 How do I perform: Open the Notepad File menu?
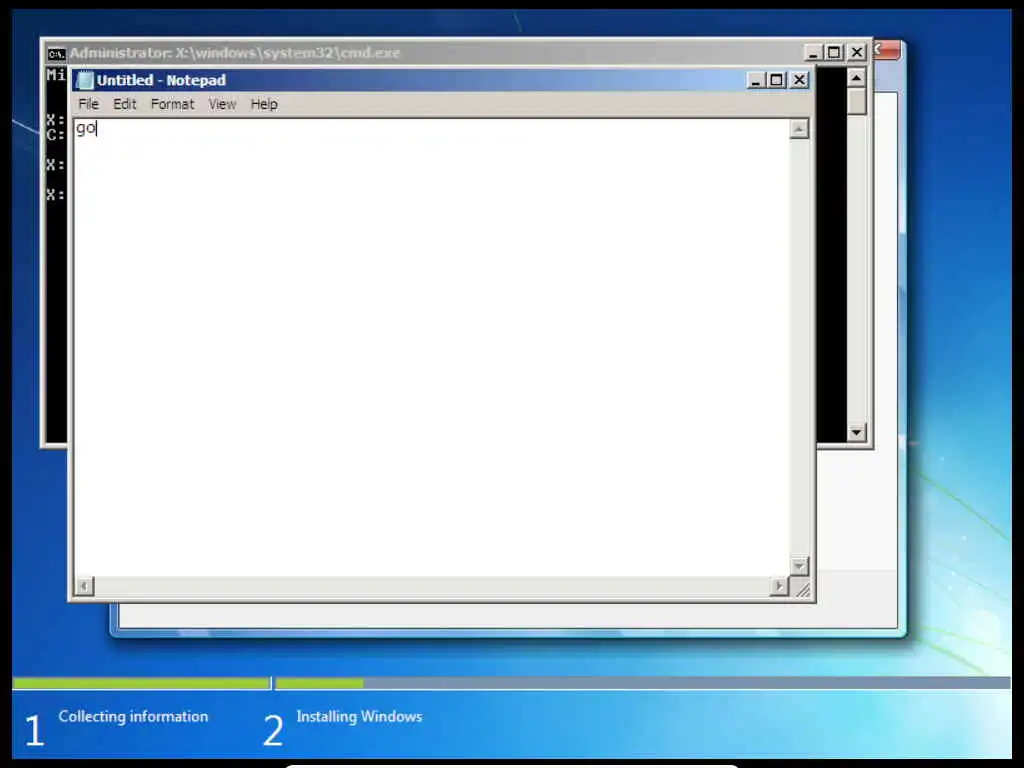(88, 104)
